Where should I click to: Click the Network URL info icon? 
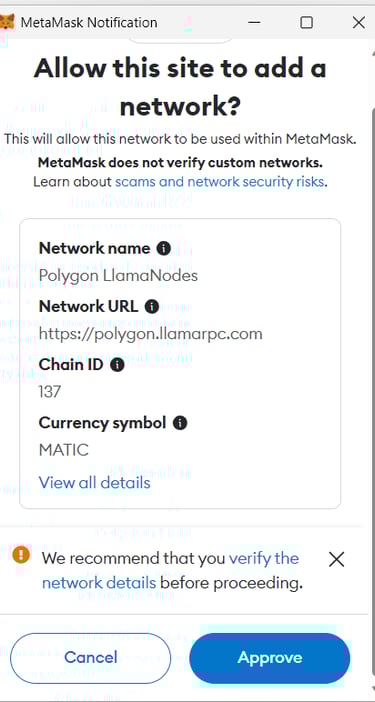click(152, 307)
